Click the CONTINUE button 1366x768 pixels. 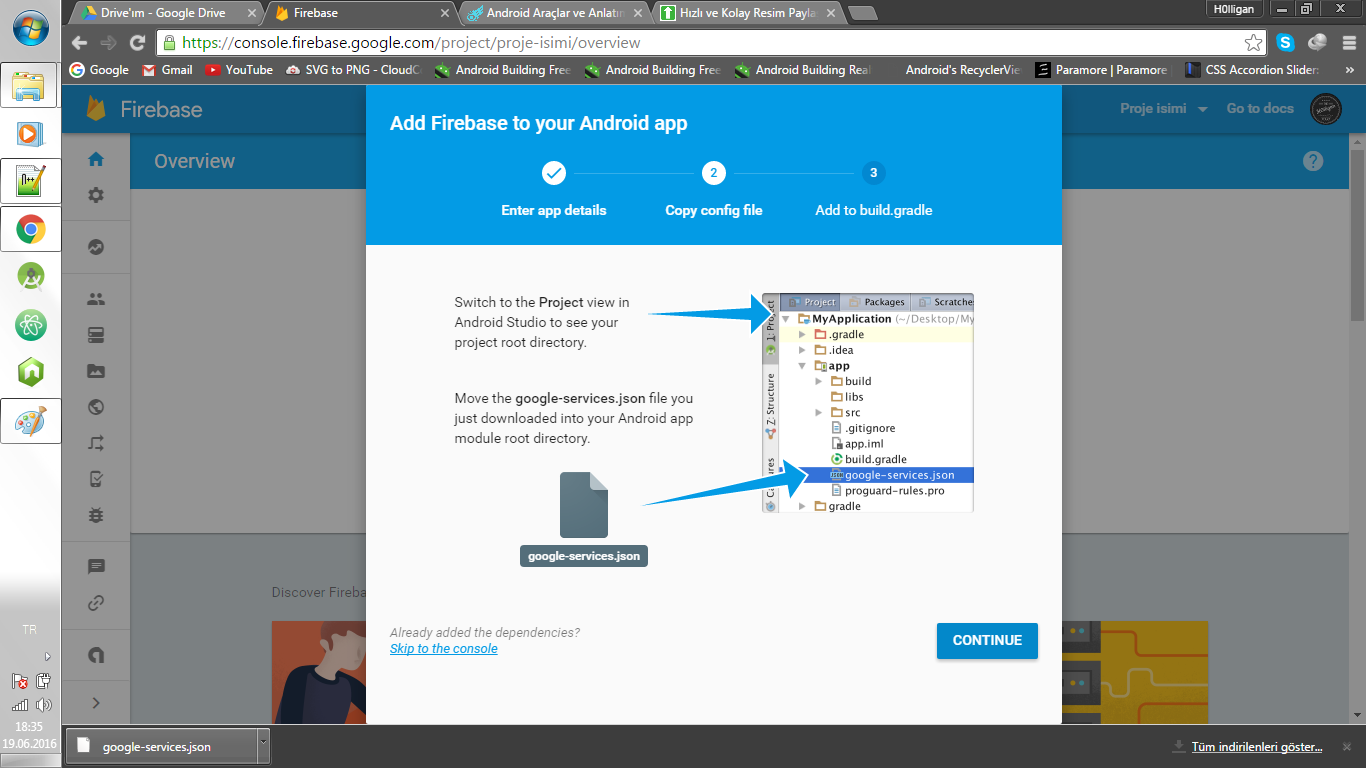point(986,640)
